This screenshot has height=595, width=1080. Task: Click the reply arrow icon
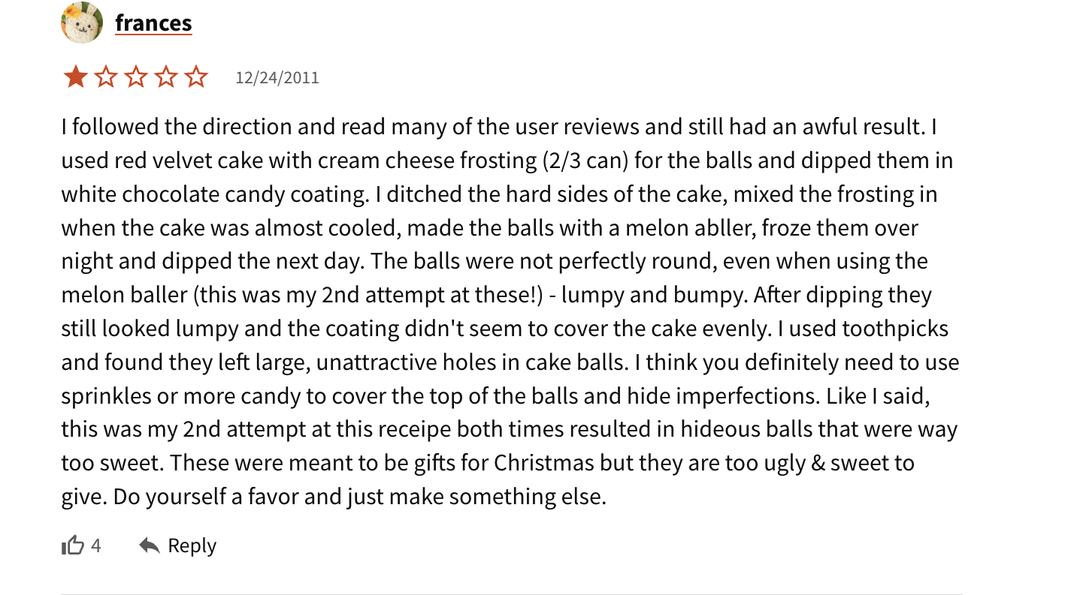pos(149,545)
